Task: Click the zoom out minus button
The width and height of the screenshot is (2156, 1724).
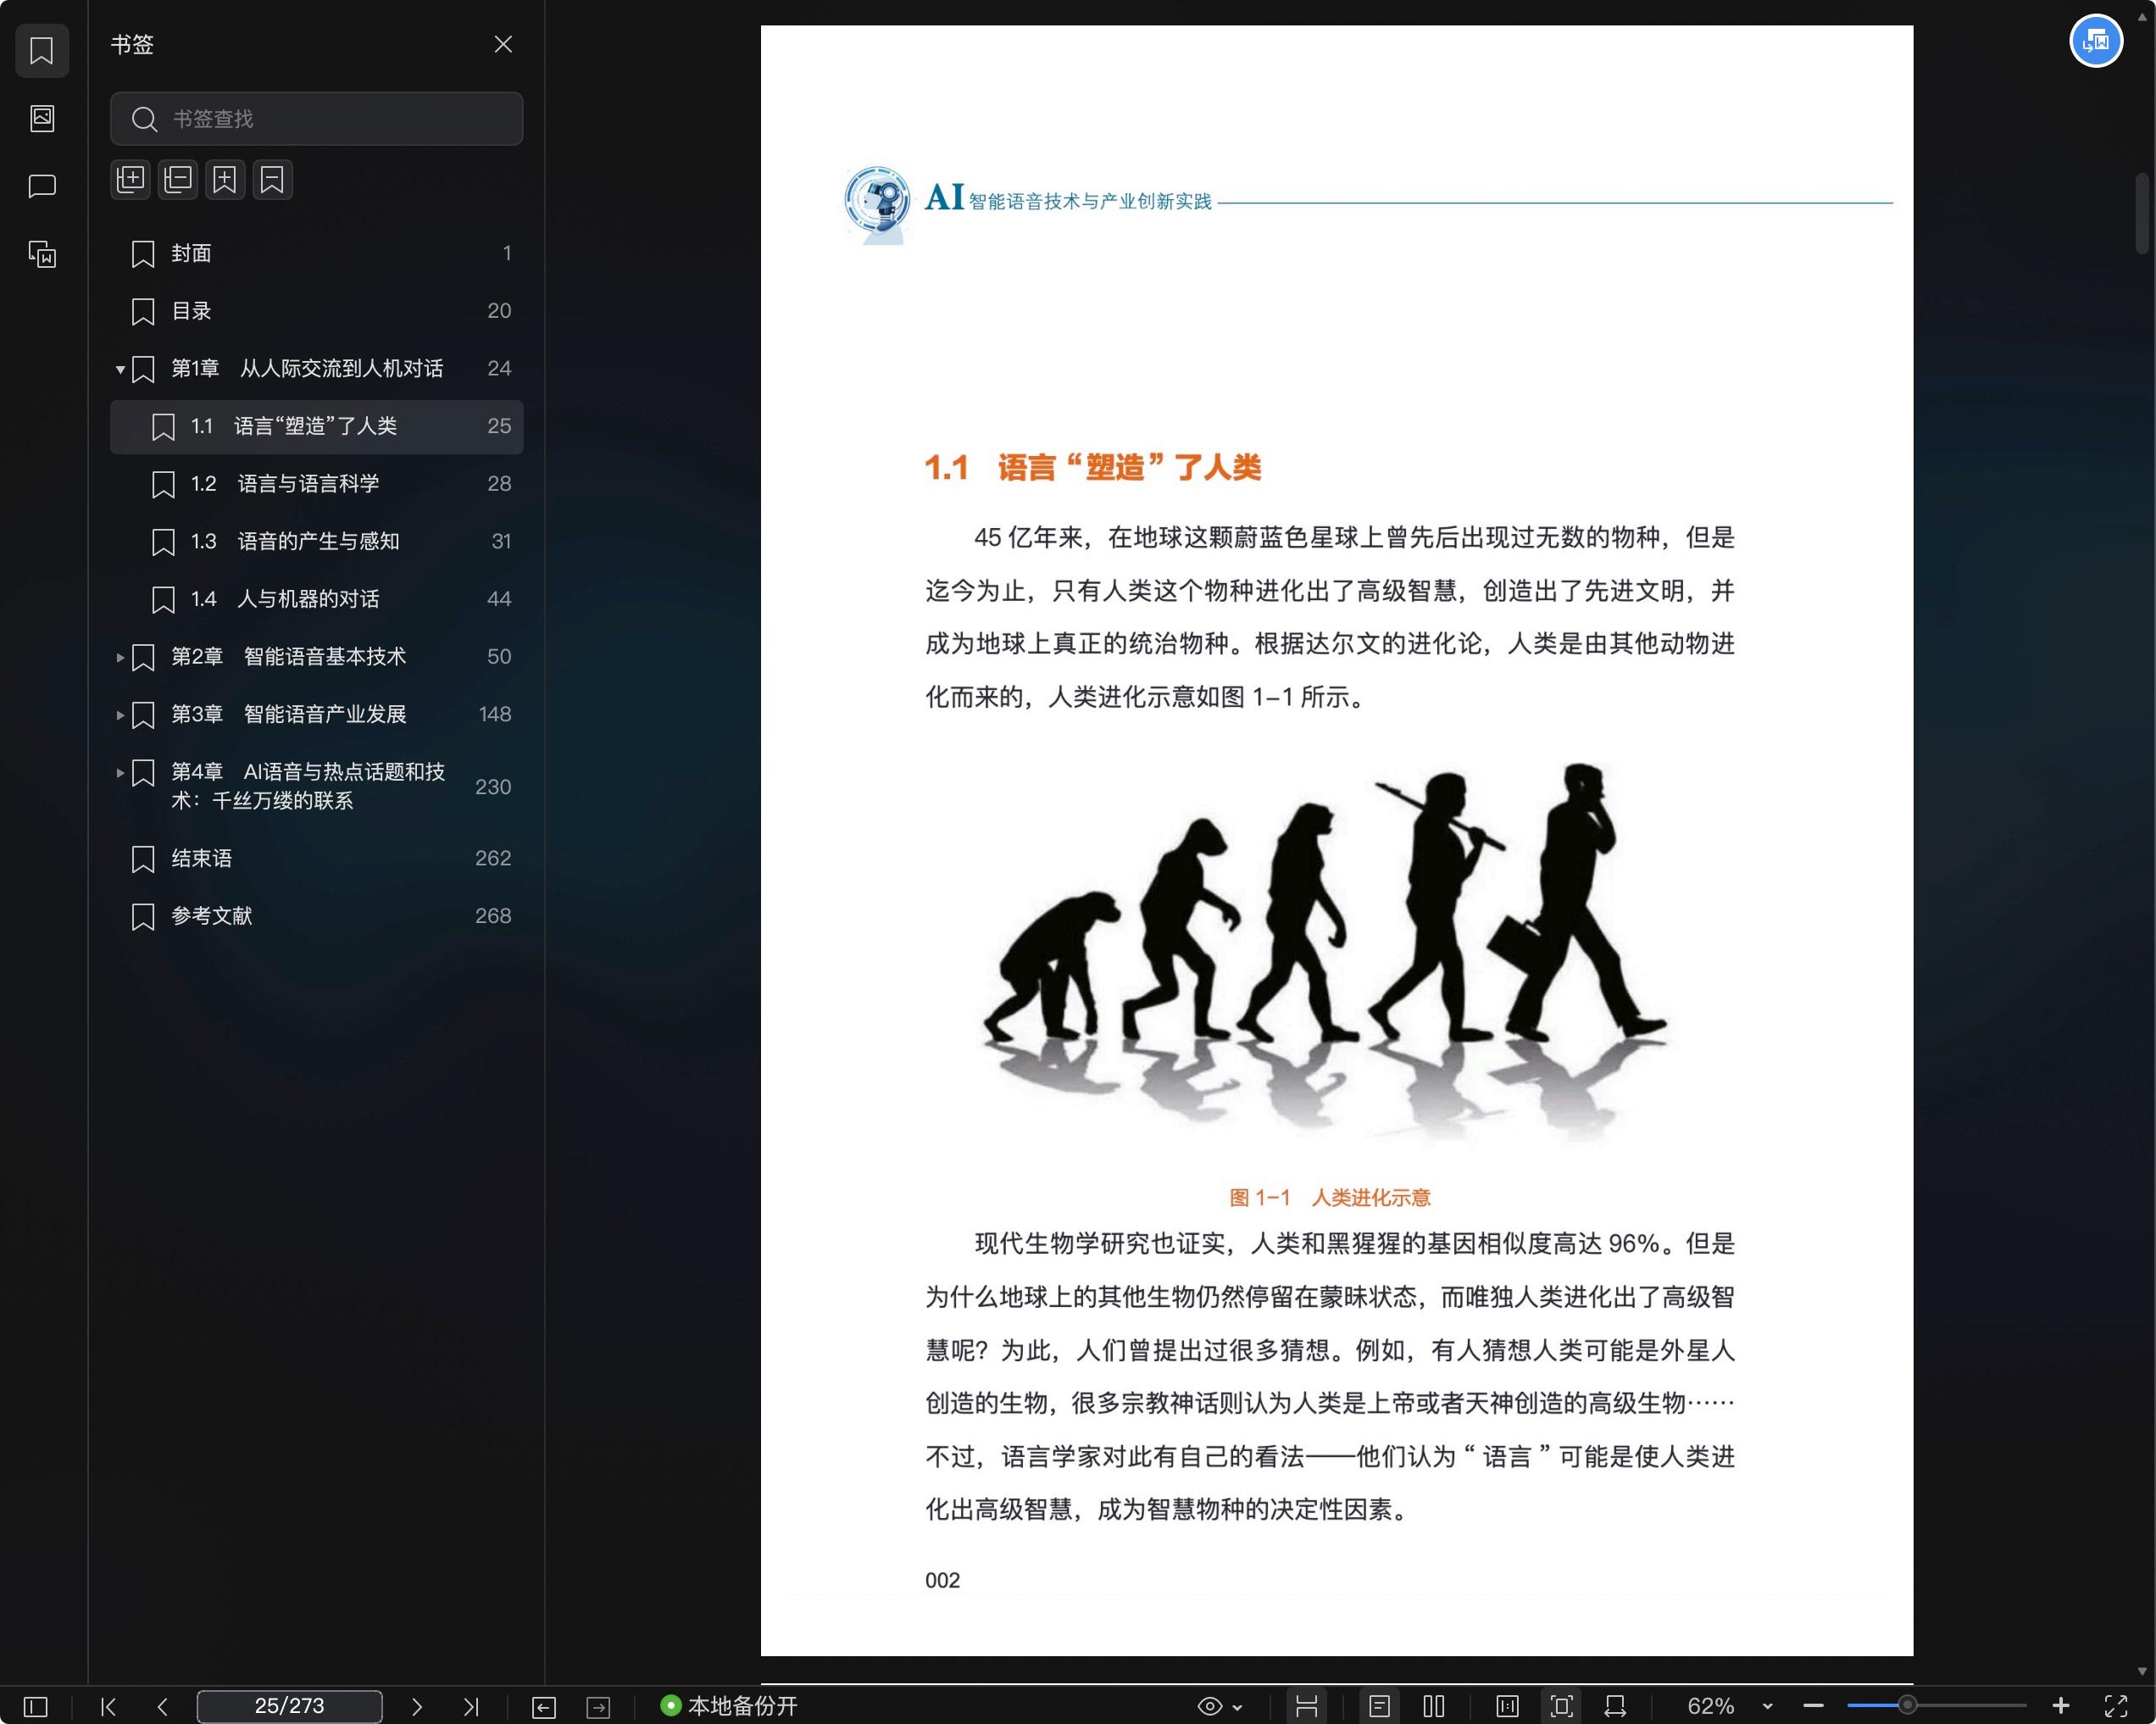Action: pos(1814,1706)
